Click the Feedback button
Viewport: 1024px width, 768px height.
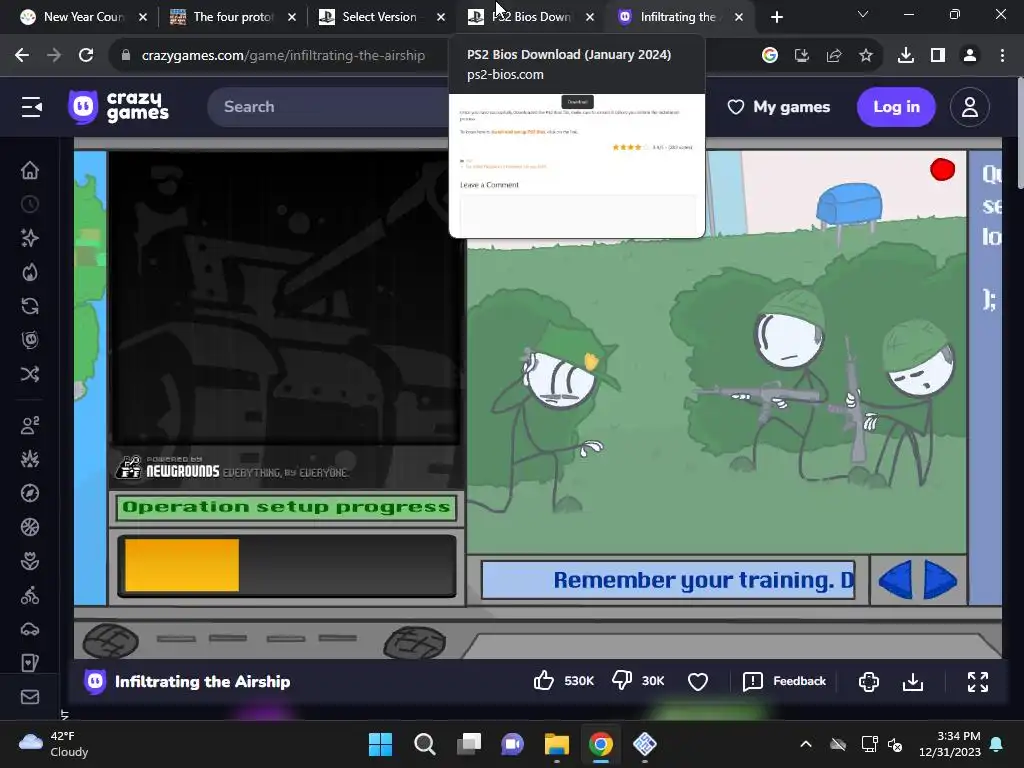point(784,681)
